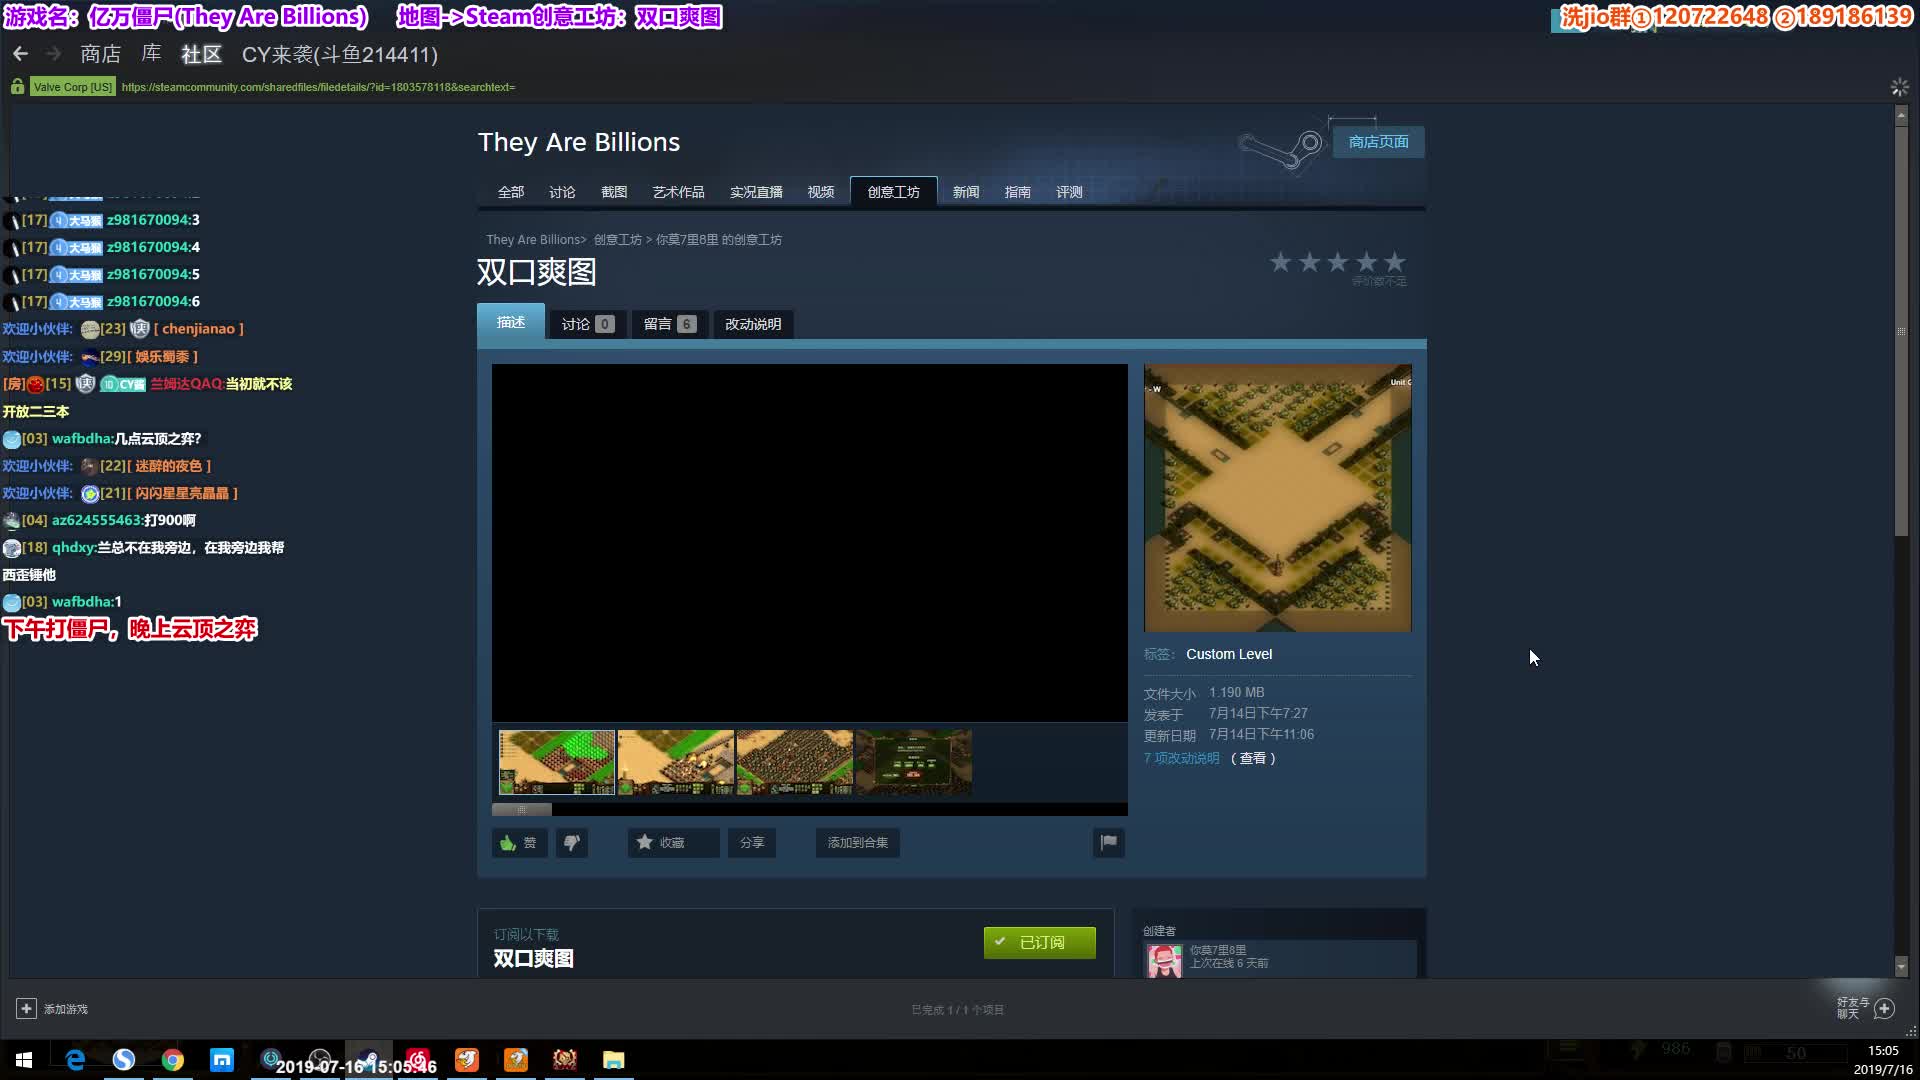Toggle the green 已订阅 subscribed button

pyautogui.click(x=1040, y=943)
